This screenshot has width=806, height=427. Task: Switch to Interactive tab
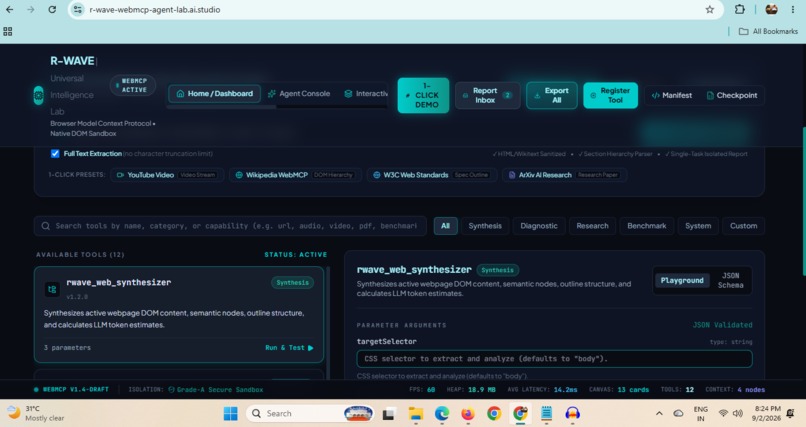pos(366,94)
